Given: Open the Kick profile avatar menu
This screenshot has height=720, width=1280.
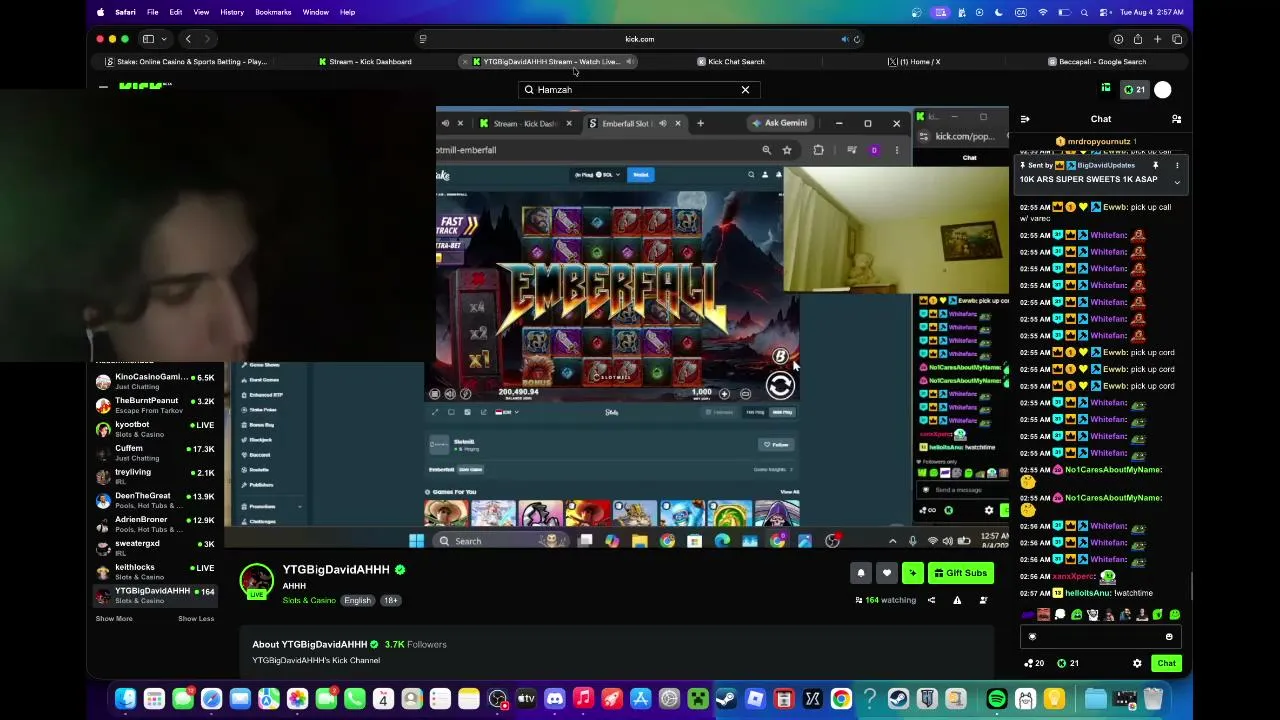Looking at the screenshot, I should pyautogui.click(x=1163, y=90).
